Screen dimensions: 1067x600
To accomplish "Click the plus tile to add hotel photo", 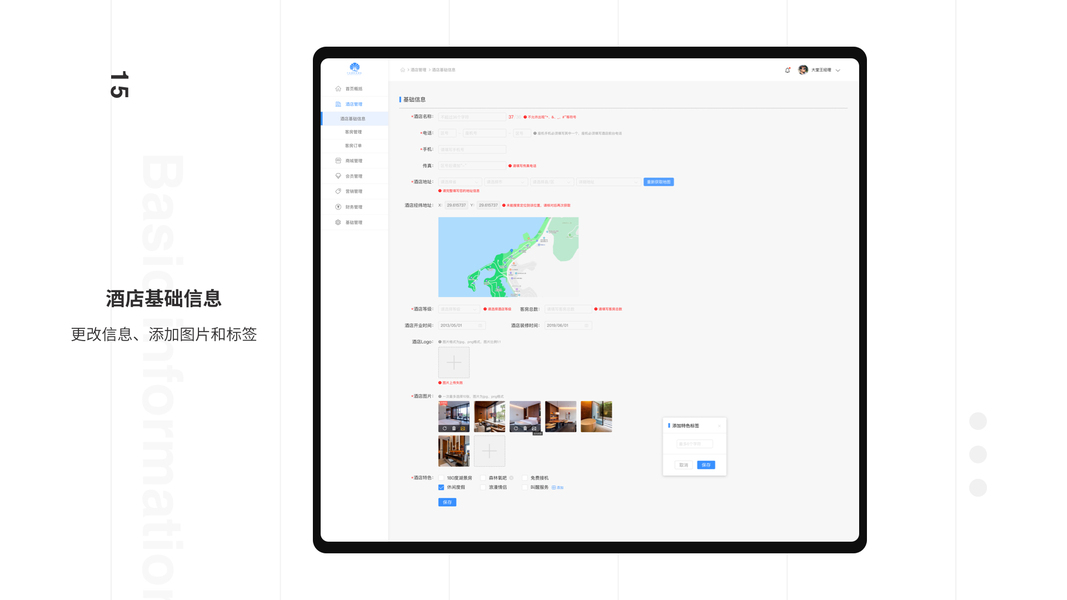I will pyautogui.click(x=489, y=451).
